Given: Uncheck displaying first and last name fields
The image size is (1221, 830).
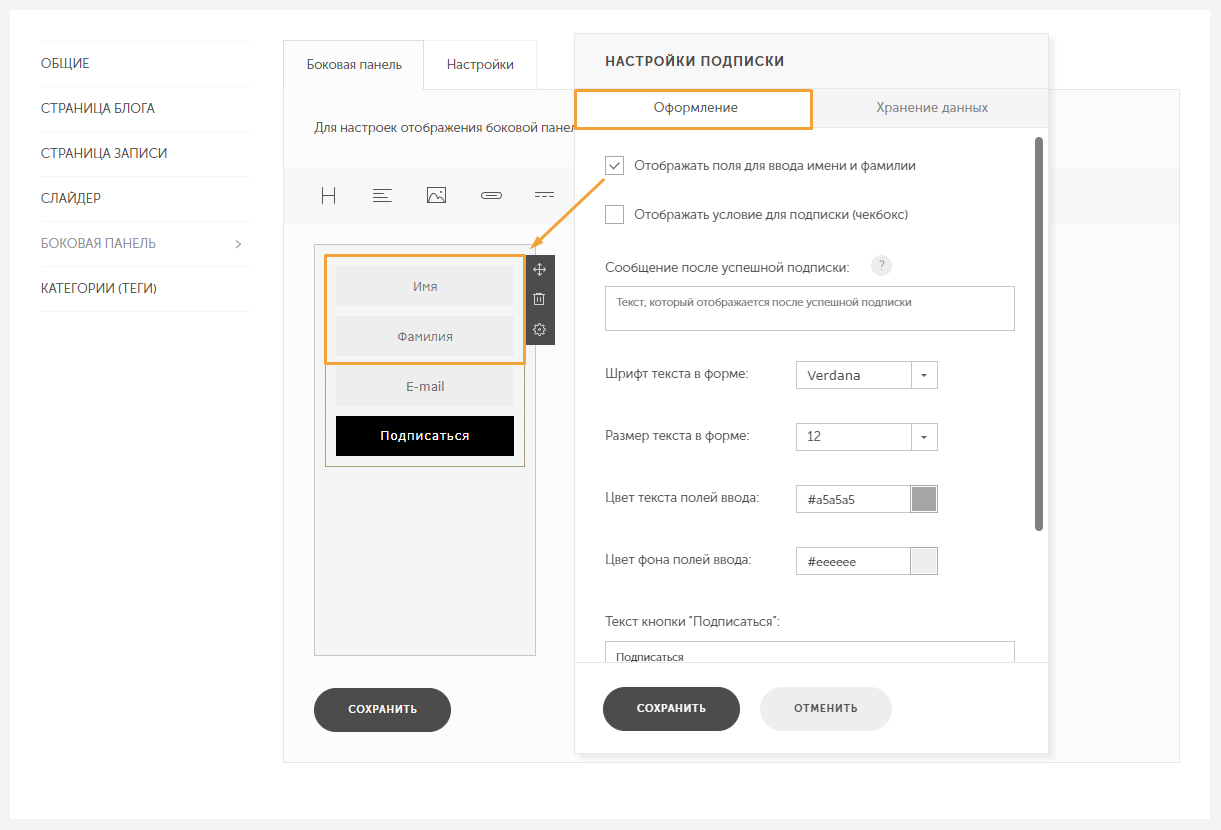Looking at the screenshot, I should [615, 166].
